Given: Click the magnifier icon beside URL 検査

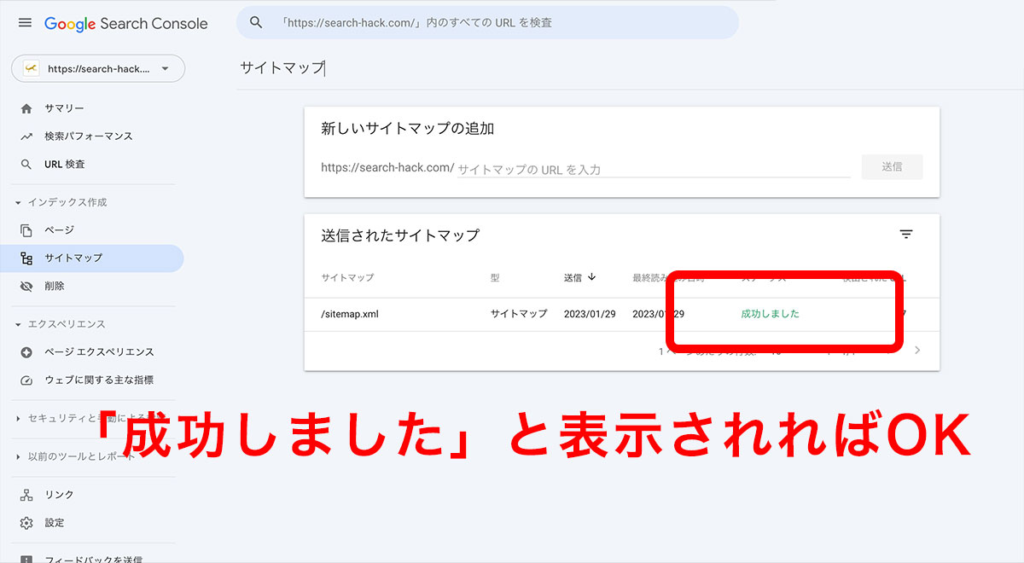Looking at the screenshot, I should pos(26,165).
